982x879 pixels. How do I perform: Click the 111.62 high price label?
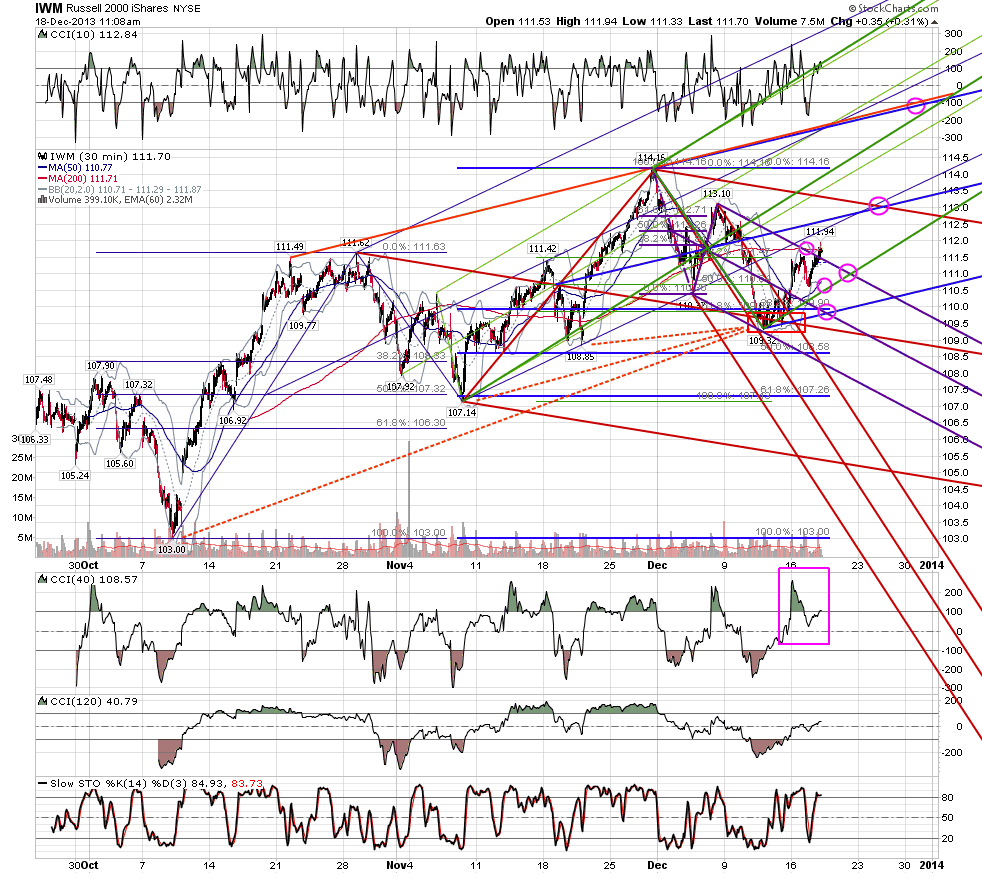(x=355, y=242)
